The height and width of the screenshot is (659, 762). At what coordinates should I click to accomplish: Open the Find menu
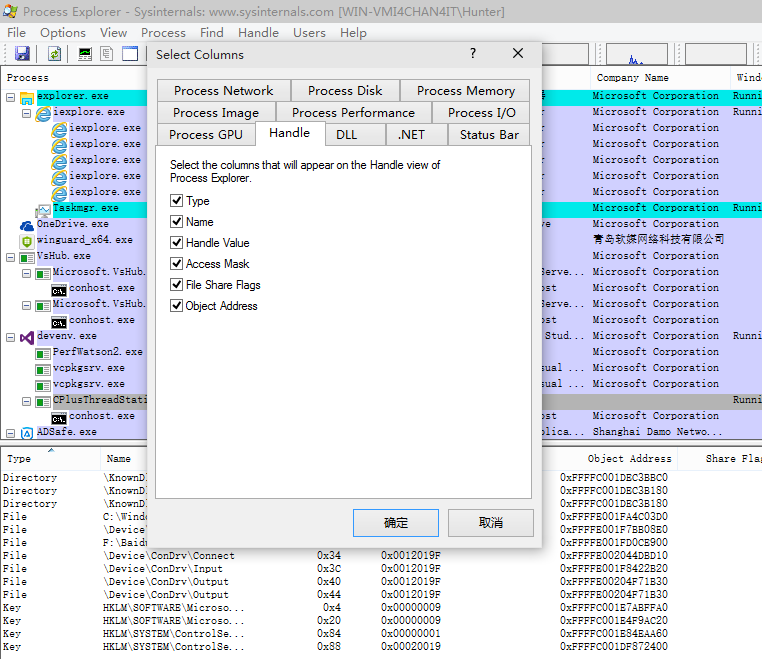tap(211, 33)
